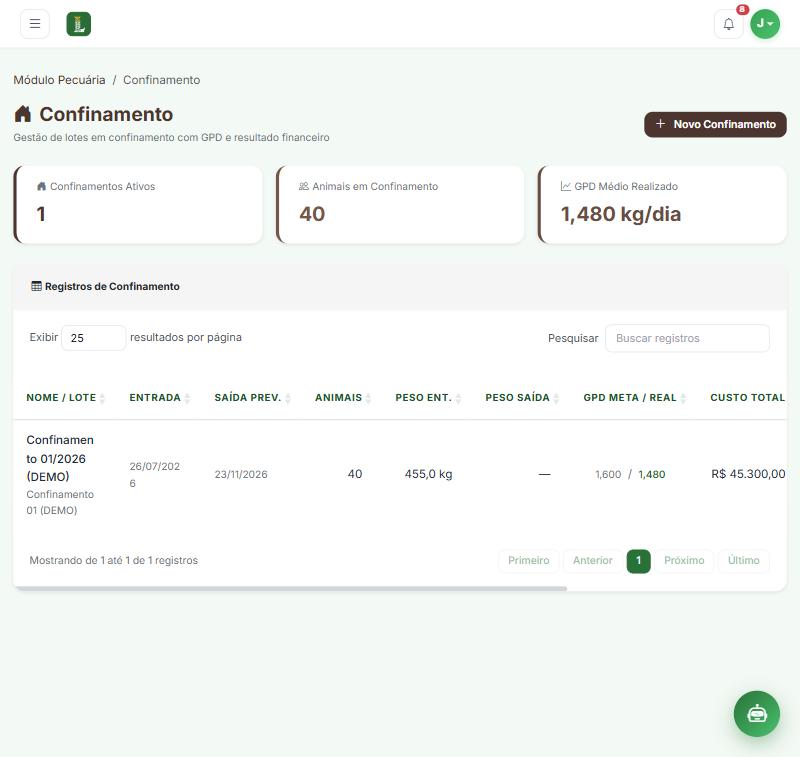Open the hamburger sidebar menu

[x=35, y=23]
